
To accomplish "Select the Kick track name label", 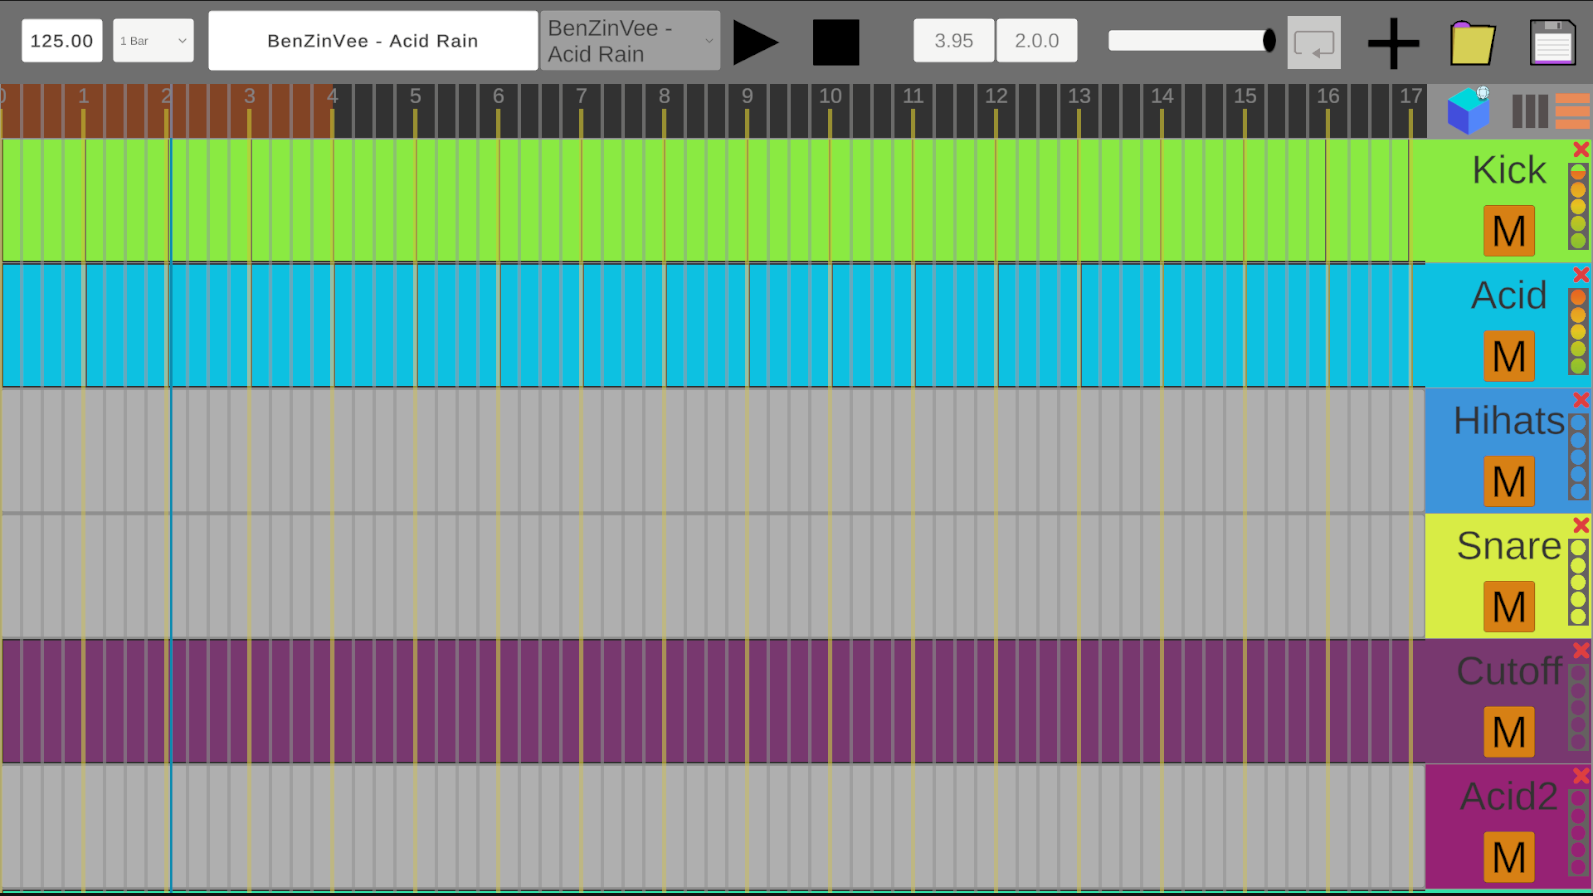I will (x=1509, y=171).
